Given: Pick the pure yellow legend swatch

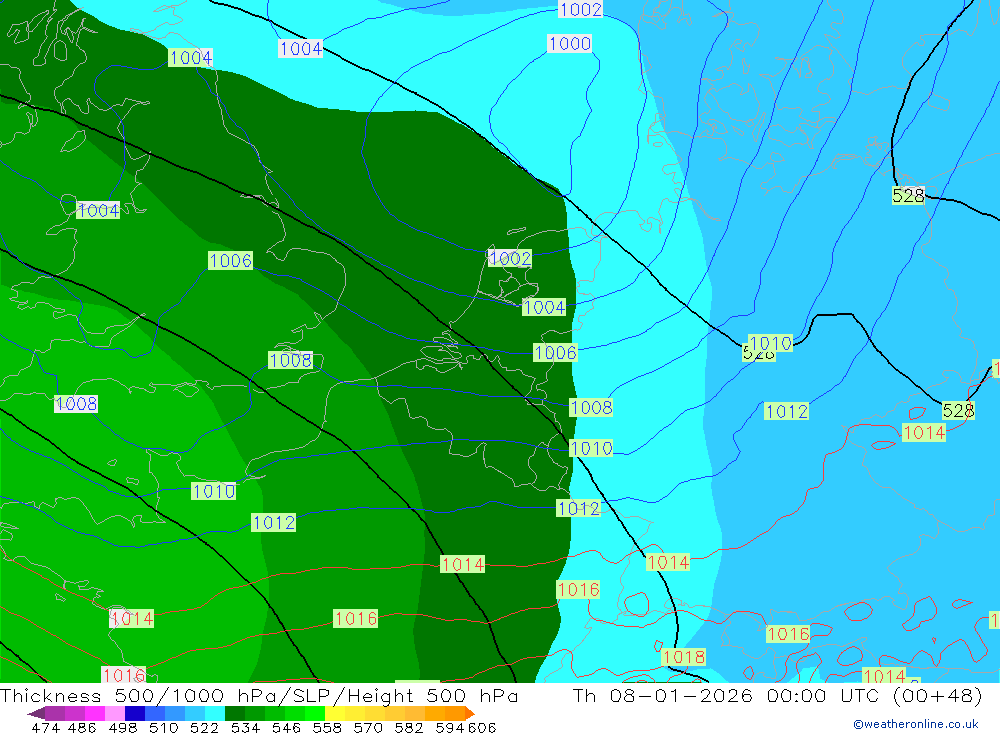Looking at the screenshot, I should point(335,713).
